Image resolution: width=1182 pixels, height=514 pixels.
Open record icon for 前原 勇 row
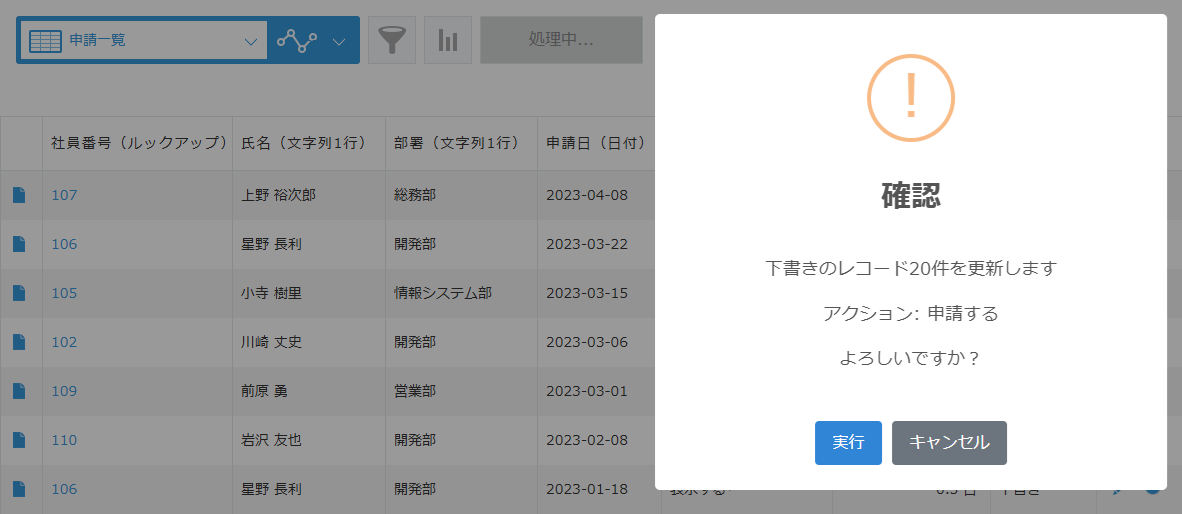click(x=19, y=391)
